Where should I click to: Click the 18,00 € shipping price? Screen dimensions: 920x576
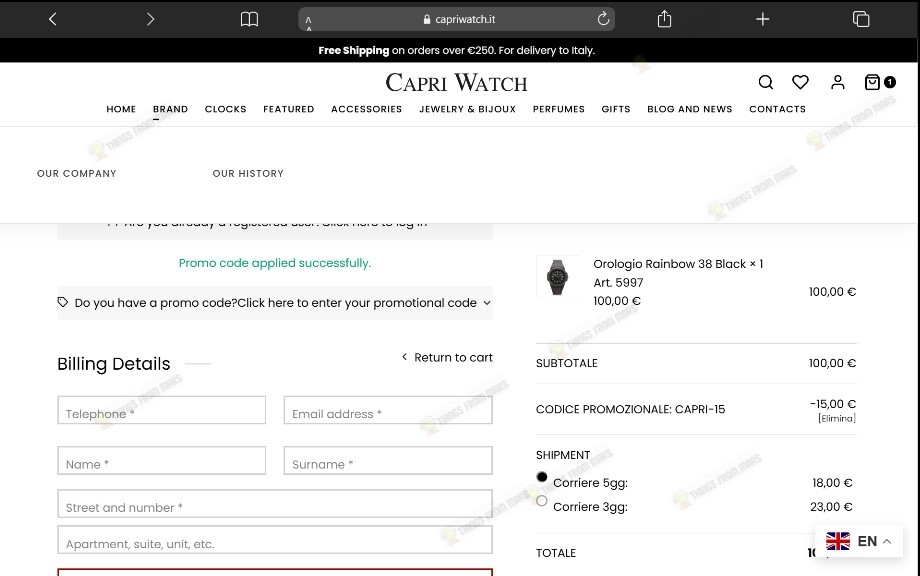pyautogui.click(x=832, y=483)
